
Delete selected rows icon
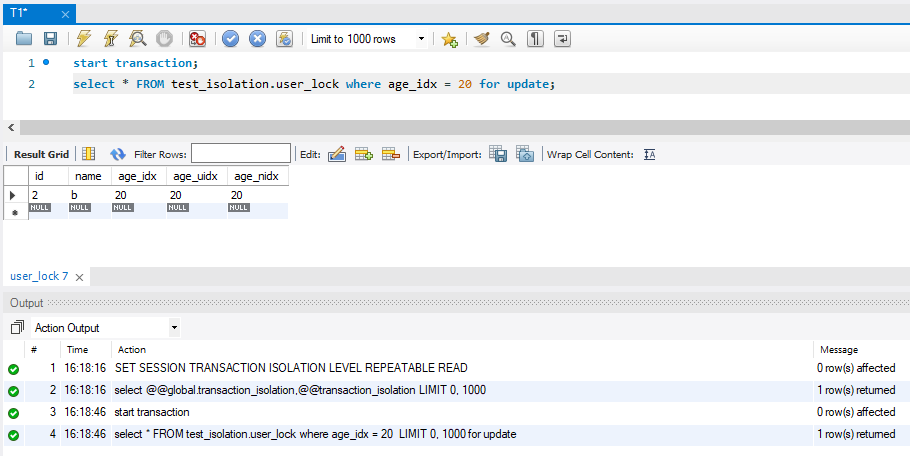[x=391, y=154]
